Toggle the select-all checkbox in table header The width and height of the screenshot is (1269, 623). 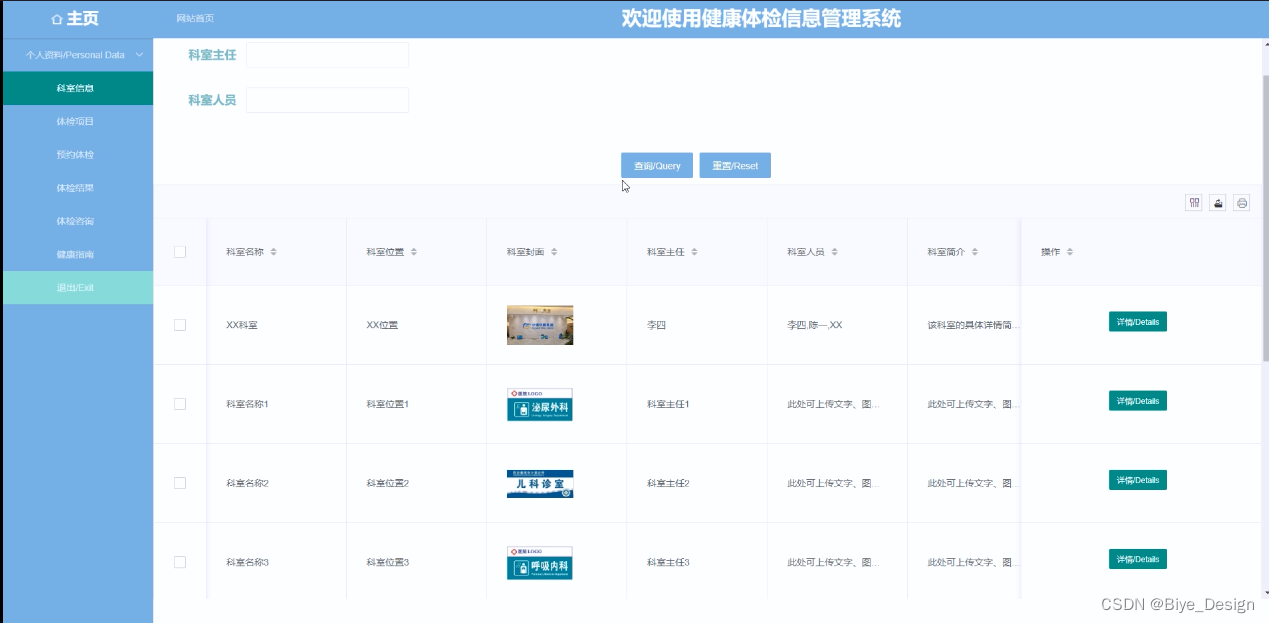click(180, 252)
